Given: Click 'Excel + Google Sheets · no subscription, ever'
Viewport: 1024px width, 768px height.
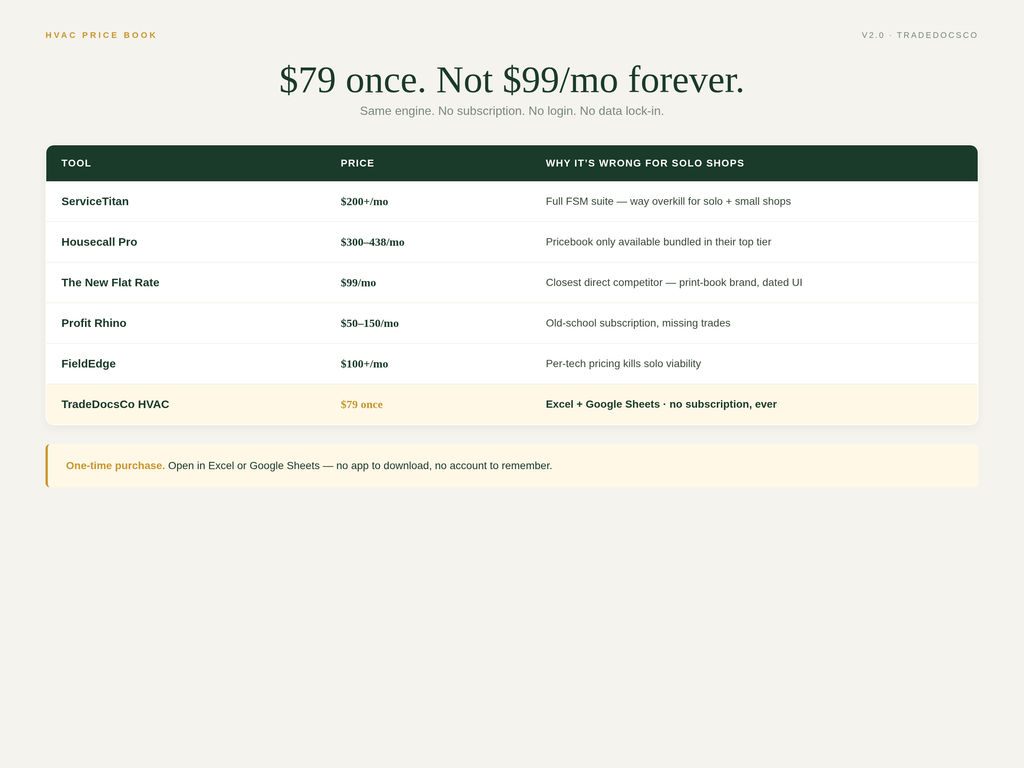Looking at the screenshot, I should [661, 404].
